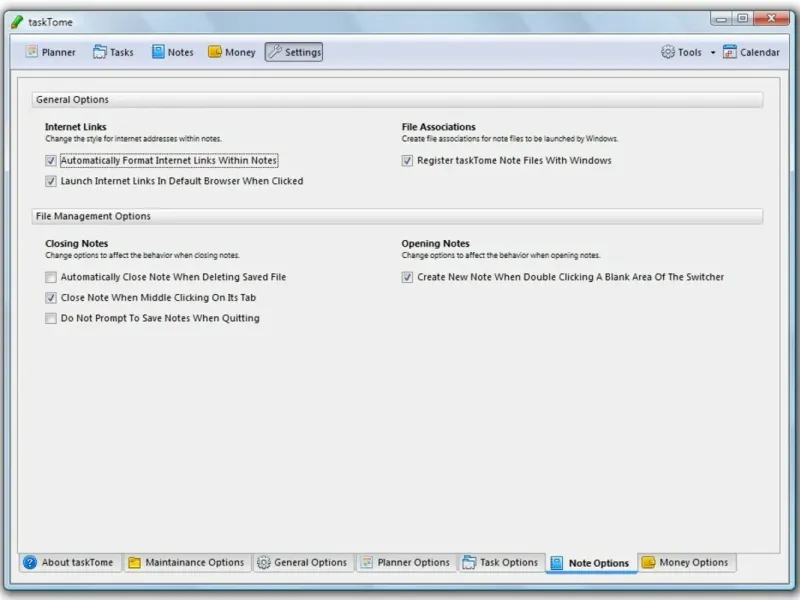Minimize the taskTome window

coord(721,19)
